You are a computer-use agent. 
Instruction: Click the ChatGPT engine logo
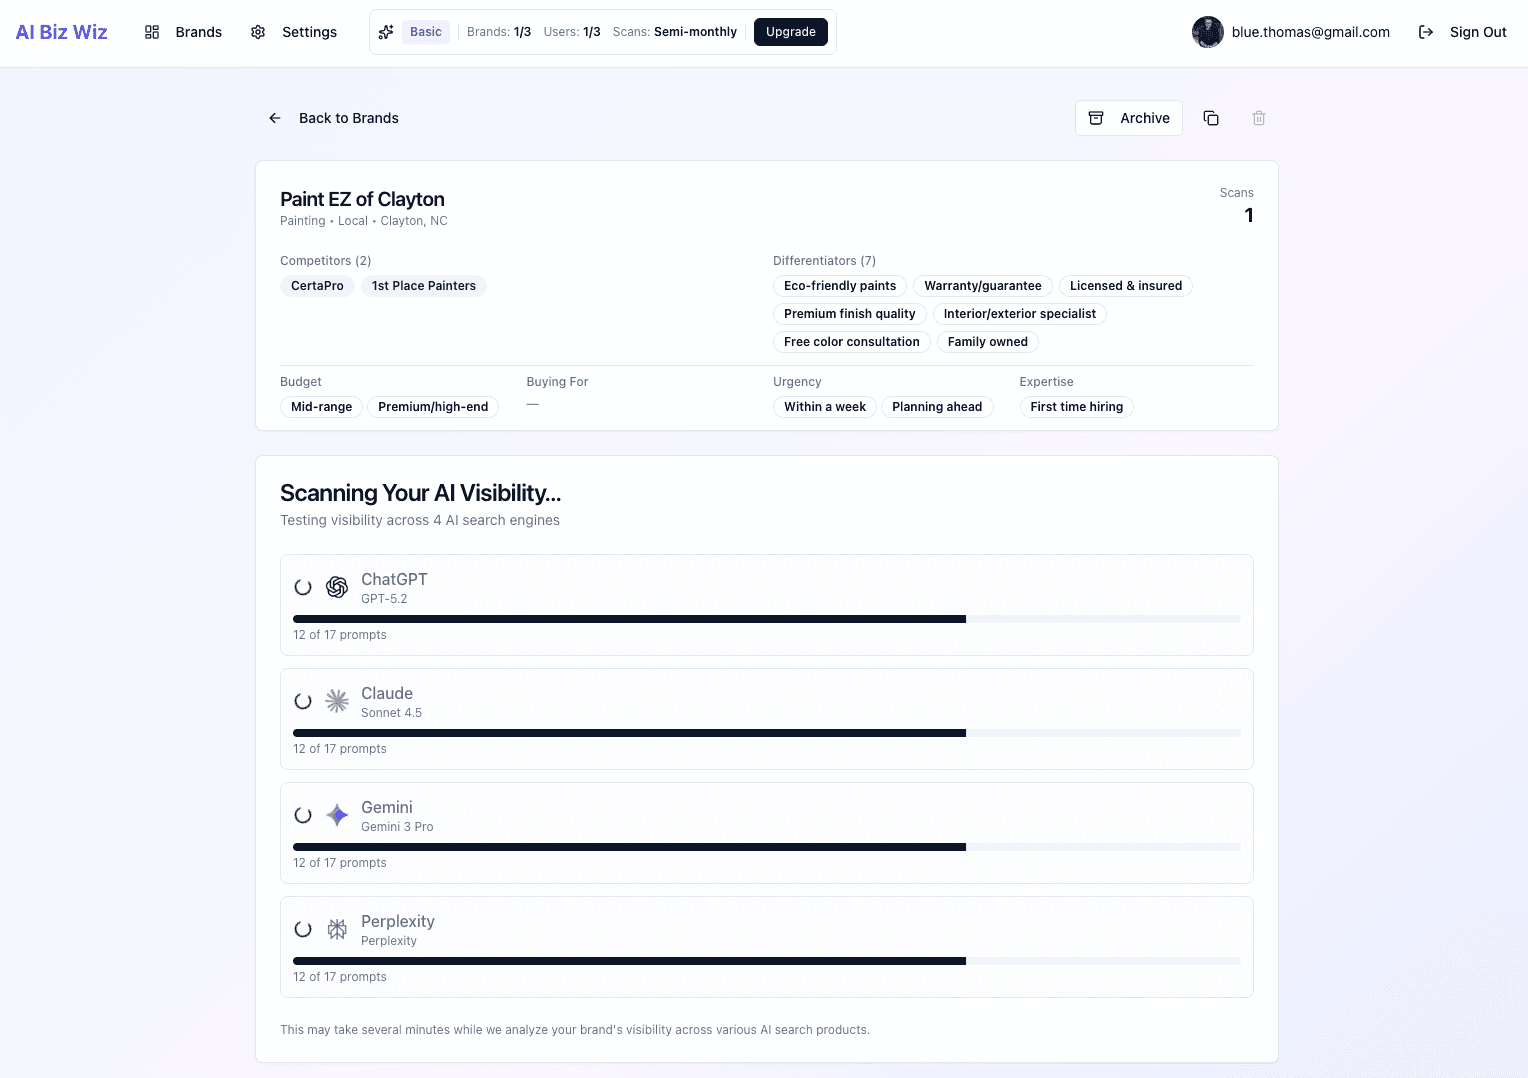tap(337, 587)
